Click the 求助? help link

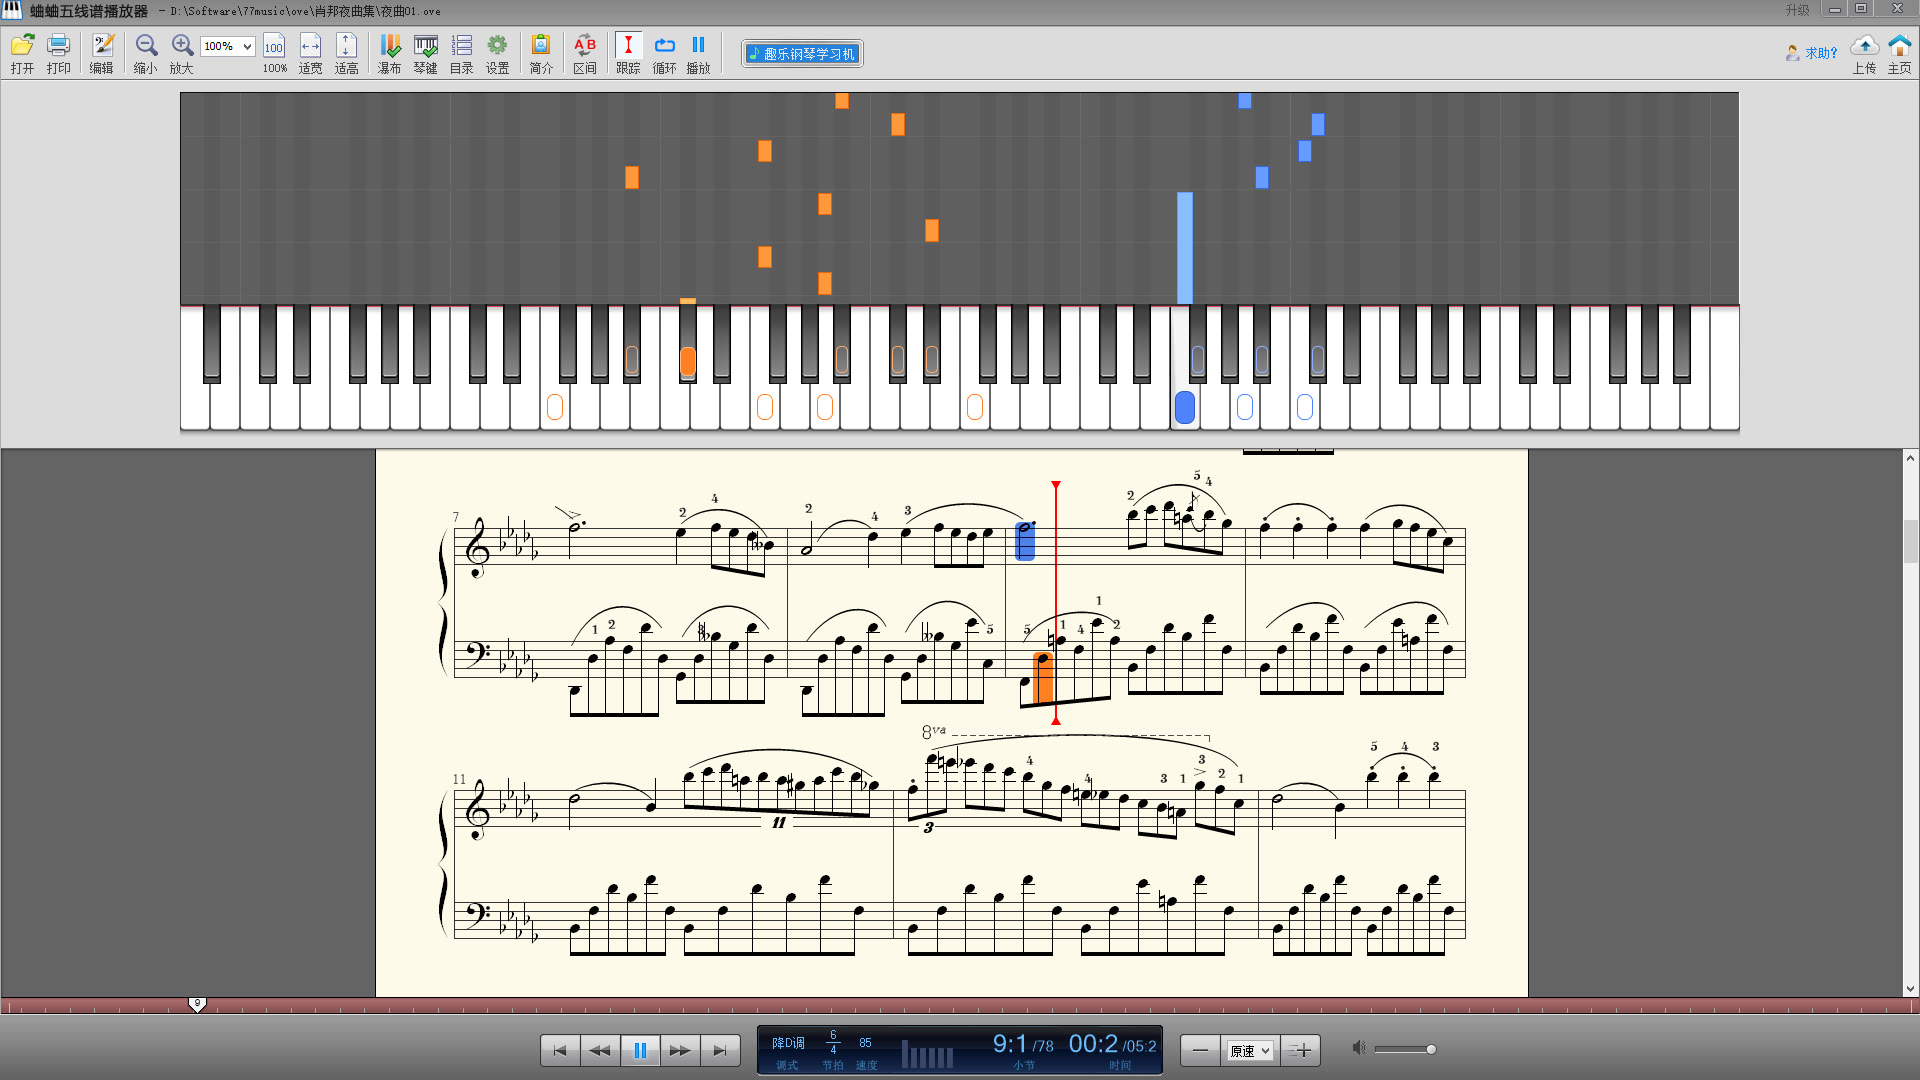pyautogui.click(x=1812, y=53)
